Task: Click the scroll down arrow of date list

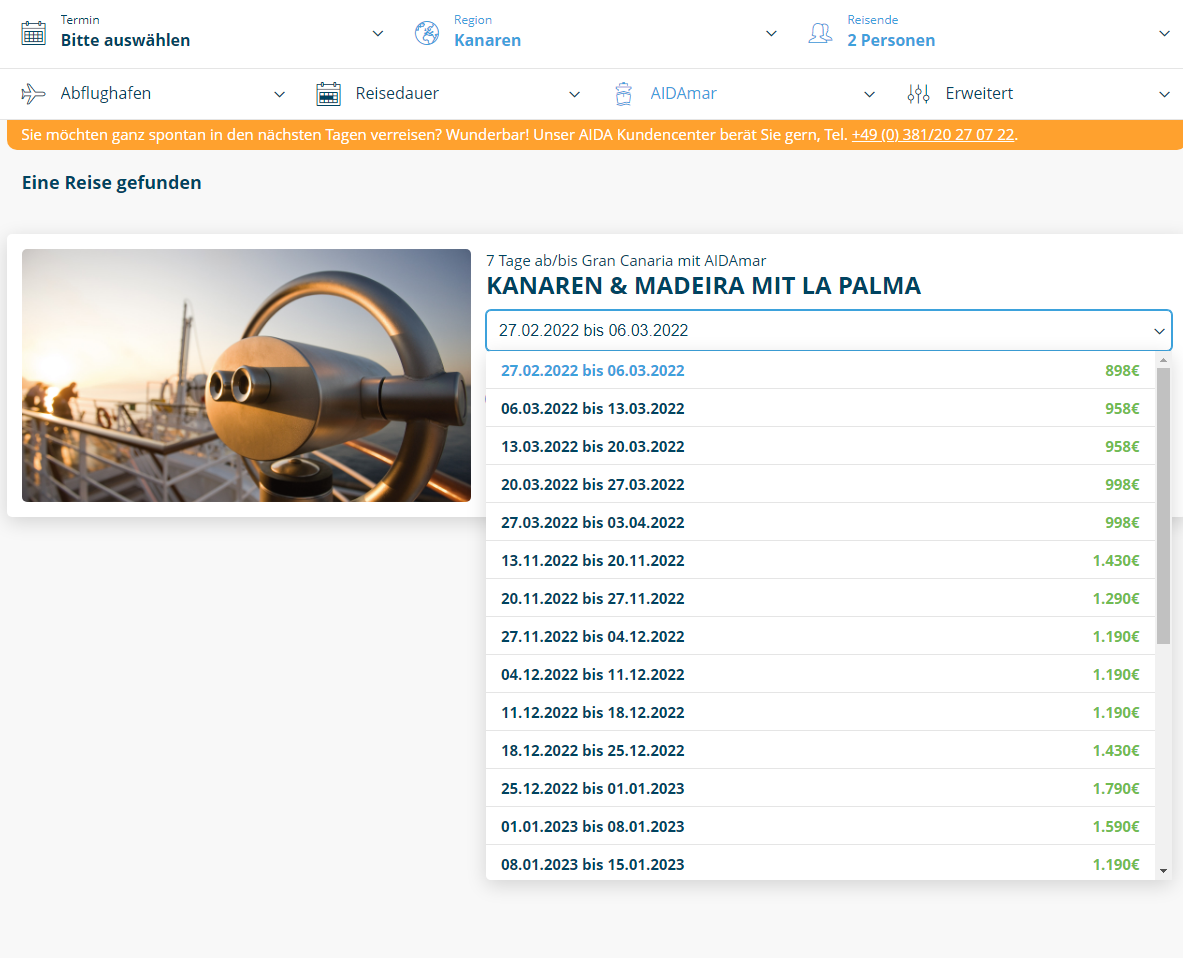Action: 1163,871
